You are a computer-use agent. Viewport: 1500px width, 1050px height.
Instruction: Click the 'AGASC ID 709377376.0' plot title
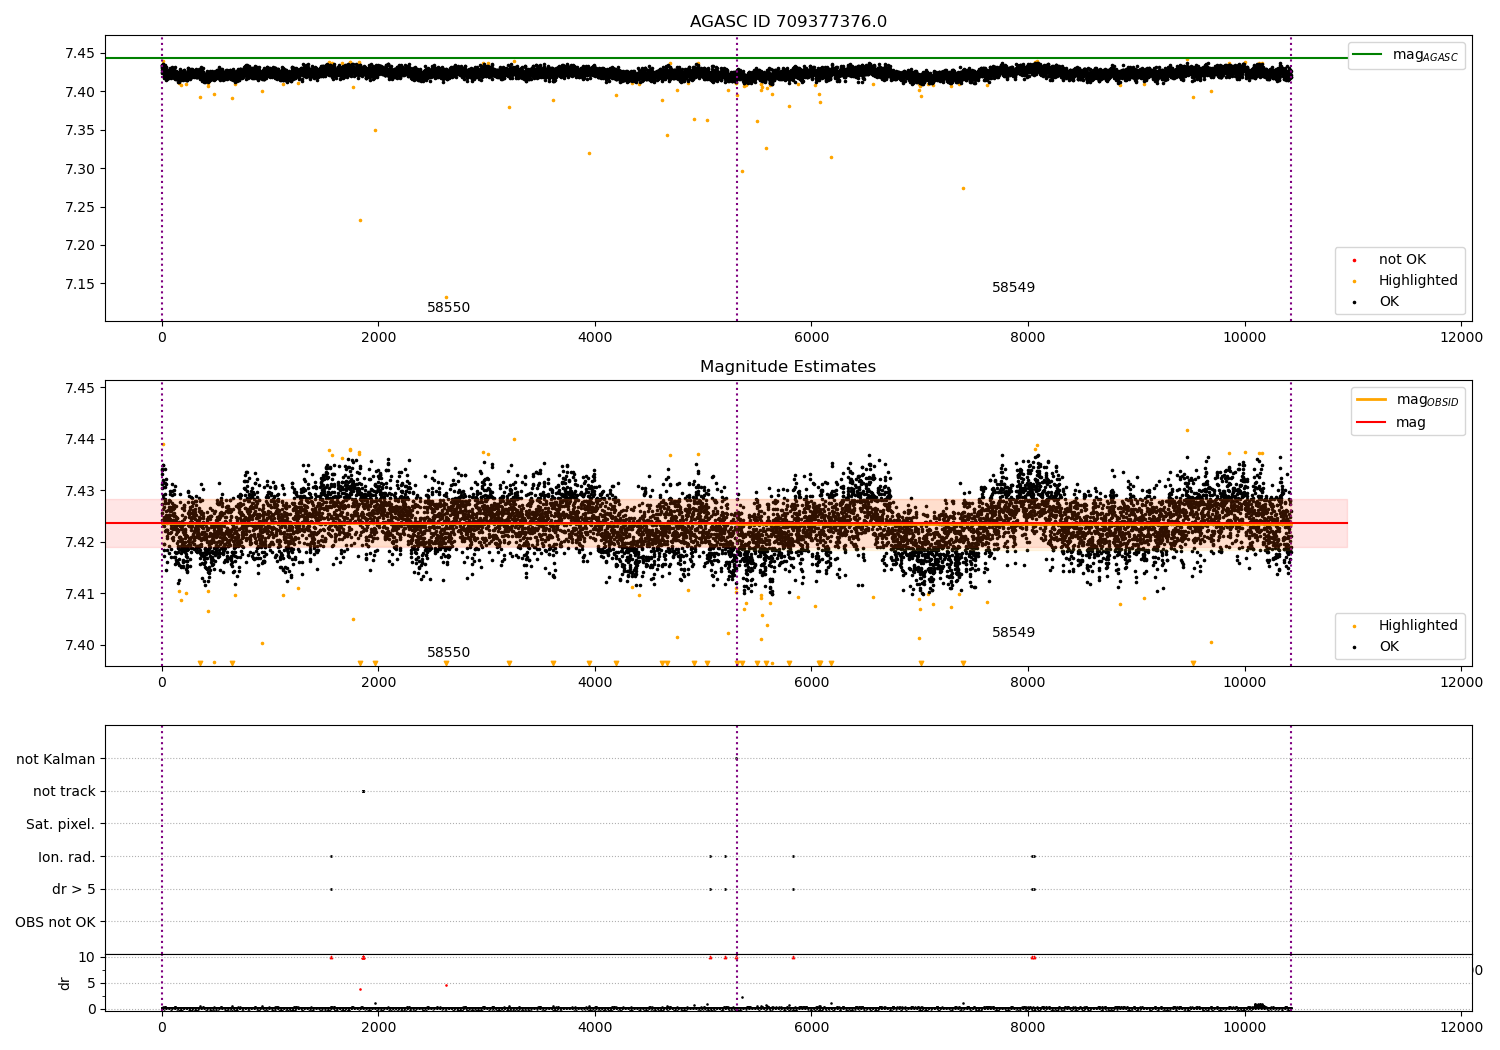pos(788,22)
